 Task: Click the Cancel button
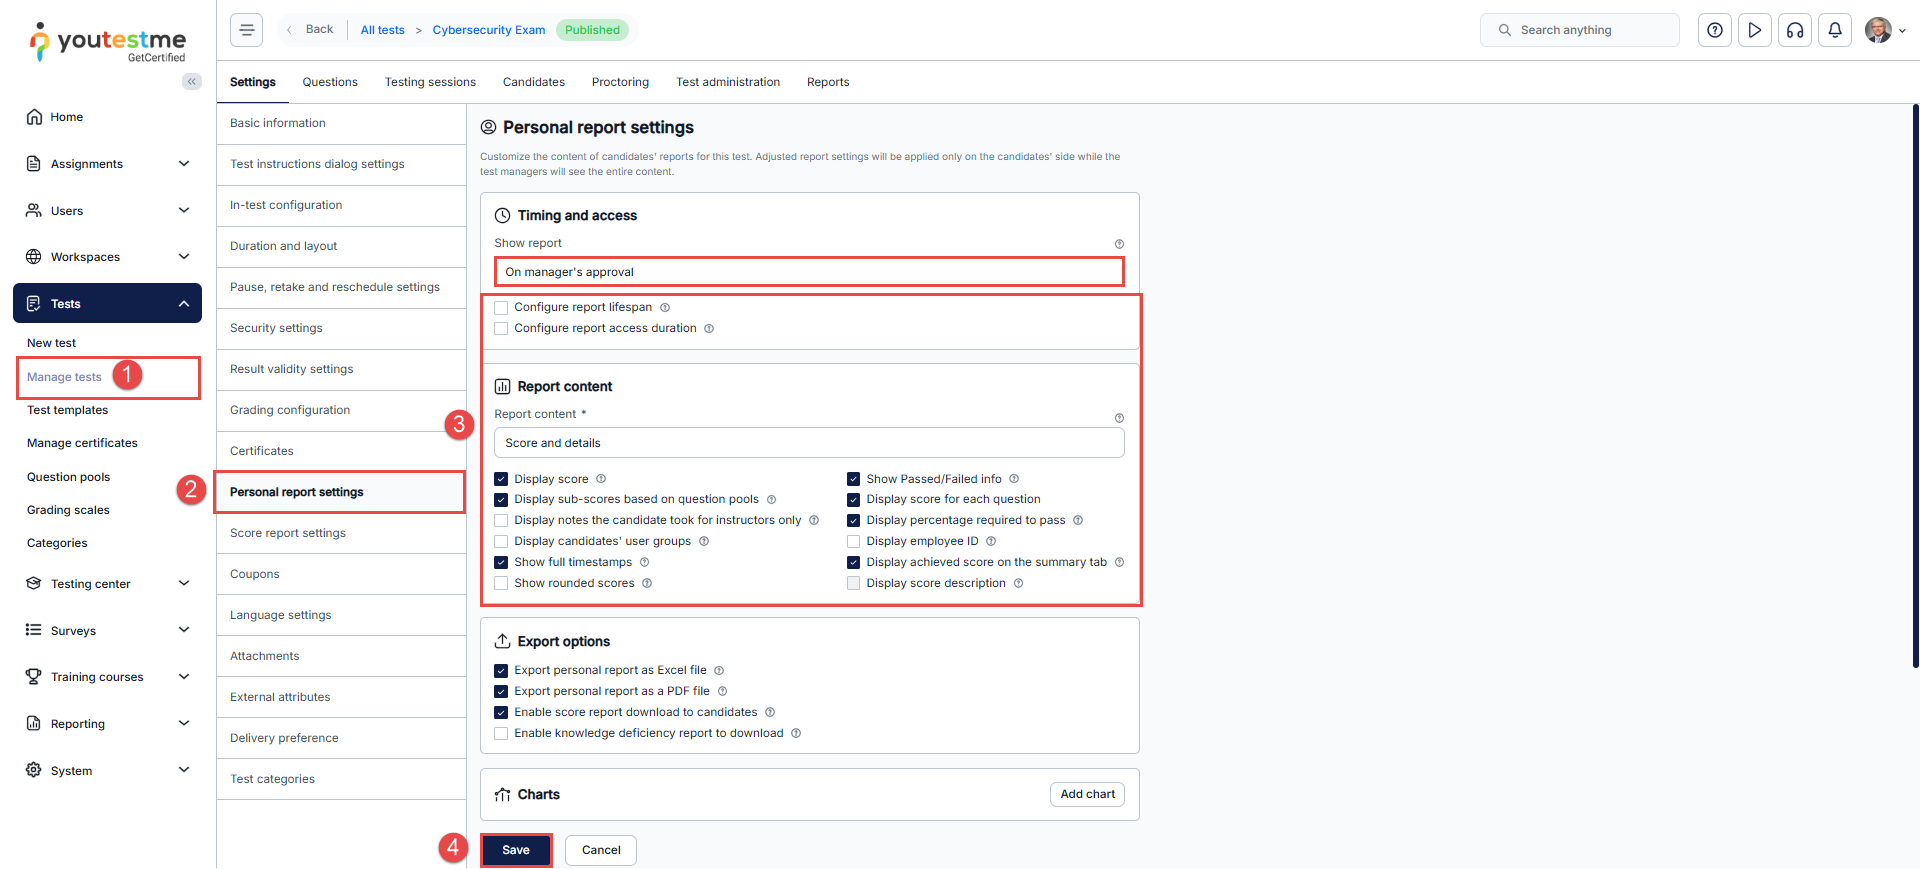pyautogui.click(x=601, y=850)
